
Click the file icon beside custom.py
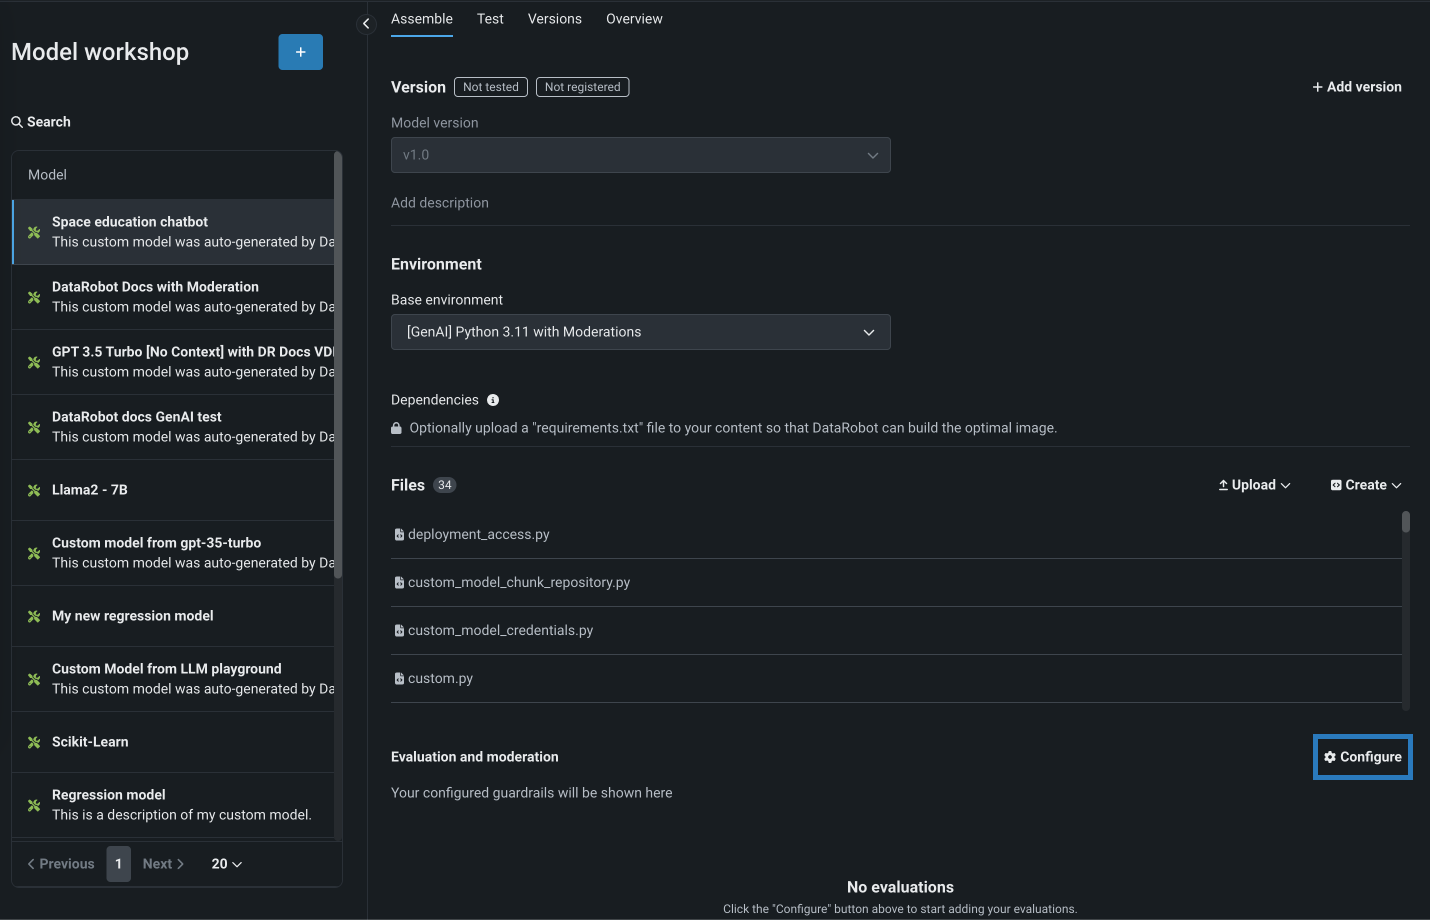point(399,678)
